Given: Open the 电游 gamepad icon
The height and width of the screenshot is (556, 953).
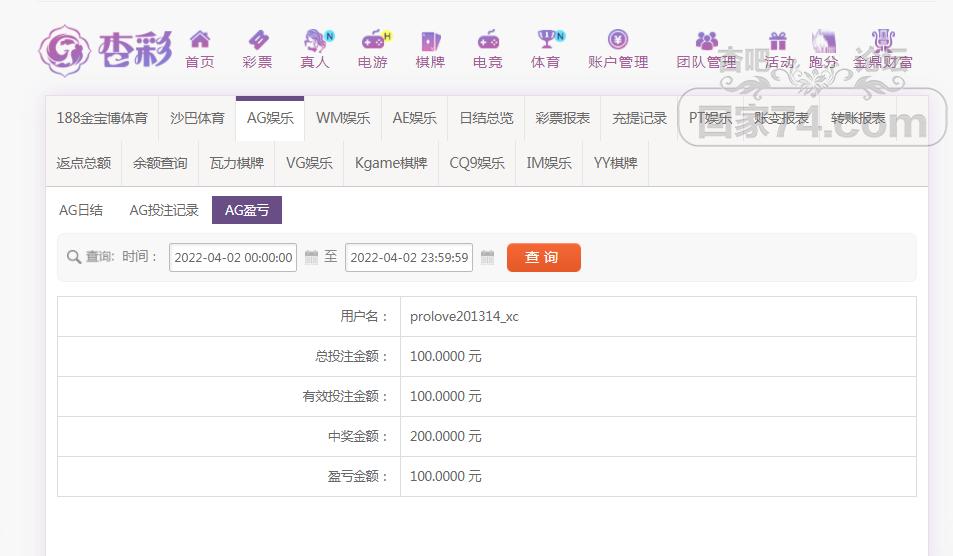Looking at the screenshot, I should 373,41.
